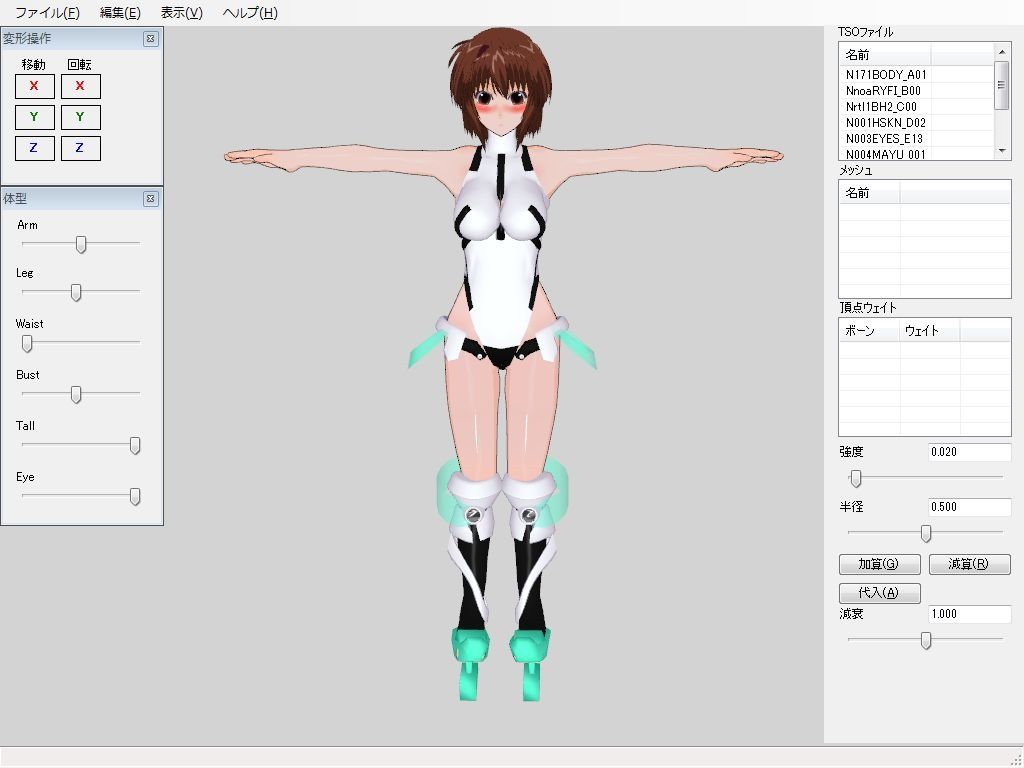Click the 減衰 value field
Viewport: 1024px width, 768px height.
coord(969,614)
